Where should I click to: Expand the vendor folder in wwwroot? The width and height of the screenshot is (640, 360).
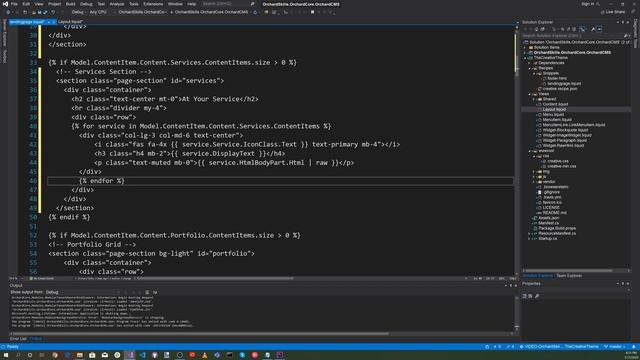pos(534,182)
